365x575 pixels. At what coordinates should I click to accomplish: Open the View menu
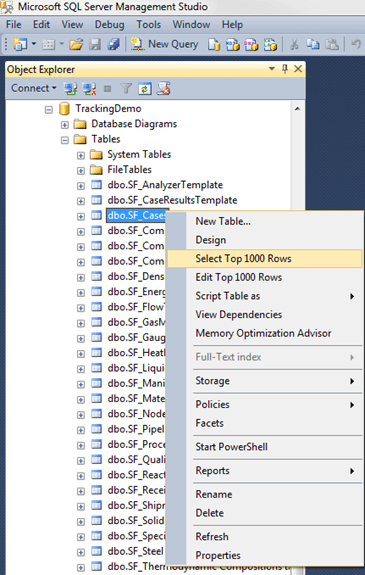72,25
